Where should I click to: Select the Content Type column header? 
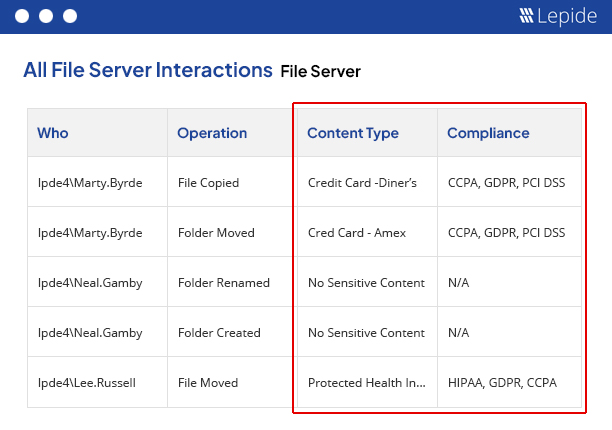pos(353,133)
